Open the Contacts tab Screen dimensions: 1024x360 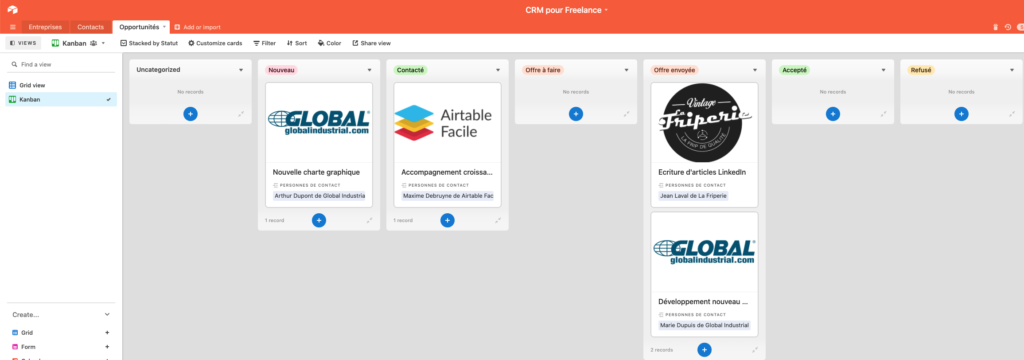pyautogui.click(x=90, y=27)
